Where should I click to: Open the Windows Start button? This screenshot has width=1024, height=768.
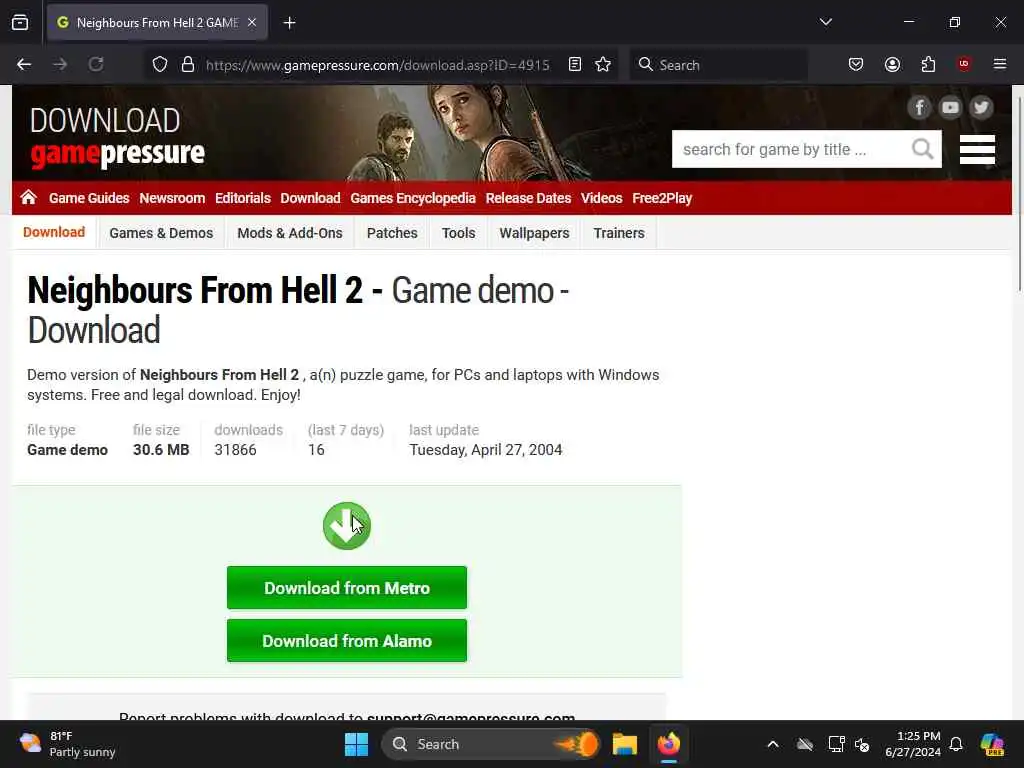pos(357,744)
